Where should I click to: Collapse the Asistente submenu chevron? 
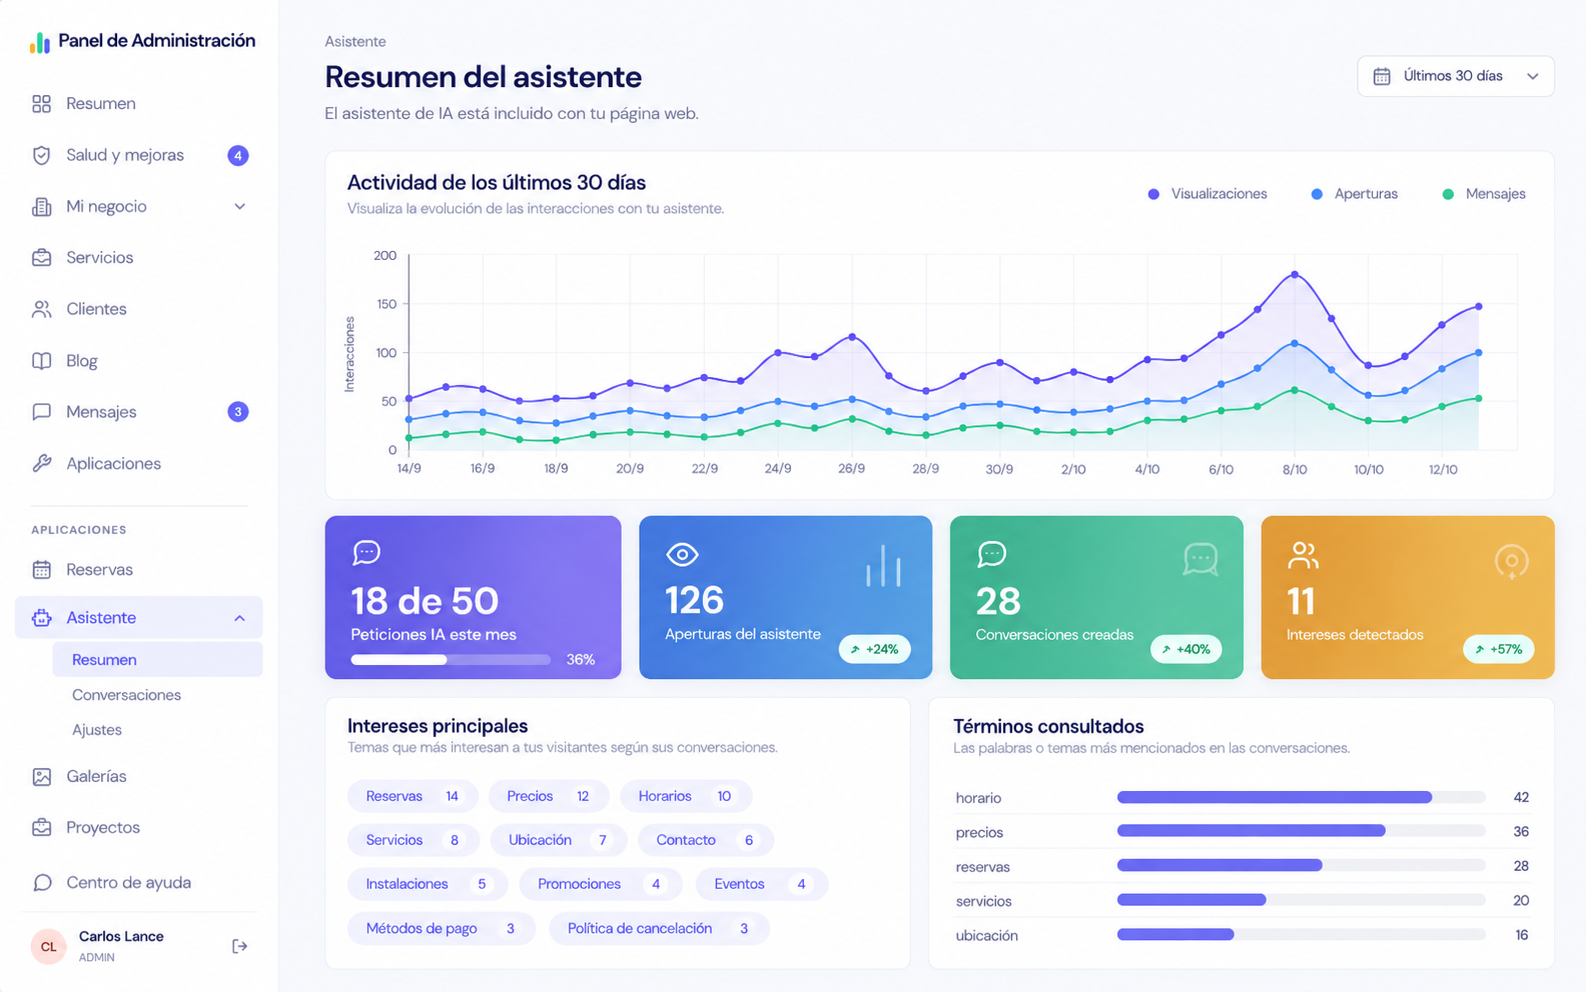[x=240, y=618]
